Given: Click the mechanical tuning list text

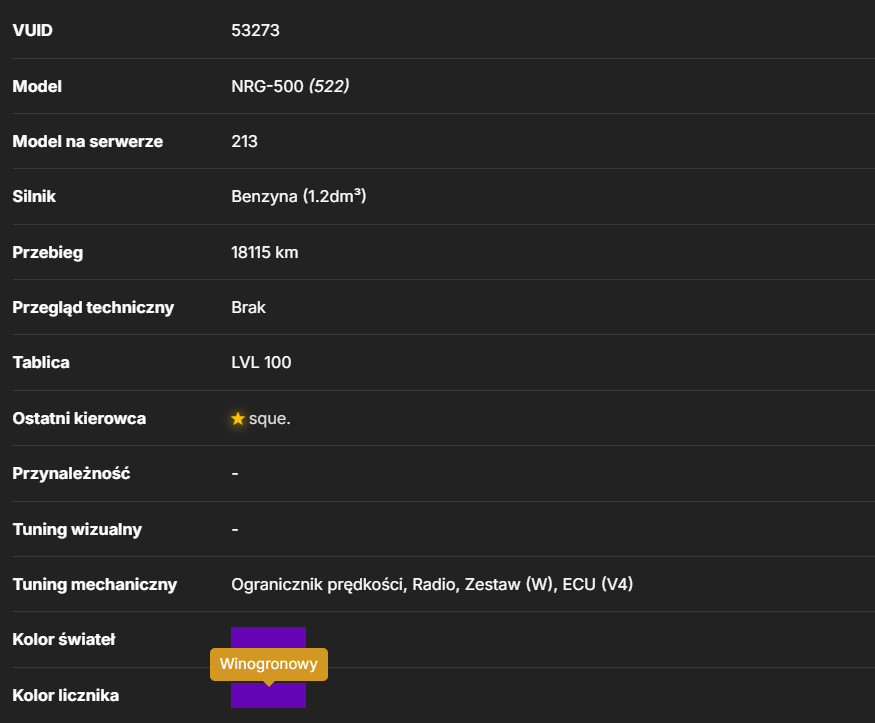Looking at the screenshot, I should coord(432,584).
